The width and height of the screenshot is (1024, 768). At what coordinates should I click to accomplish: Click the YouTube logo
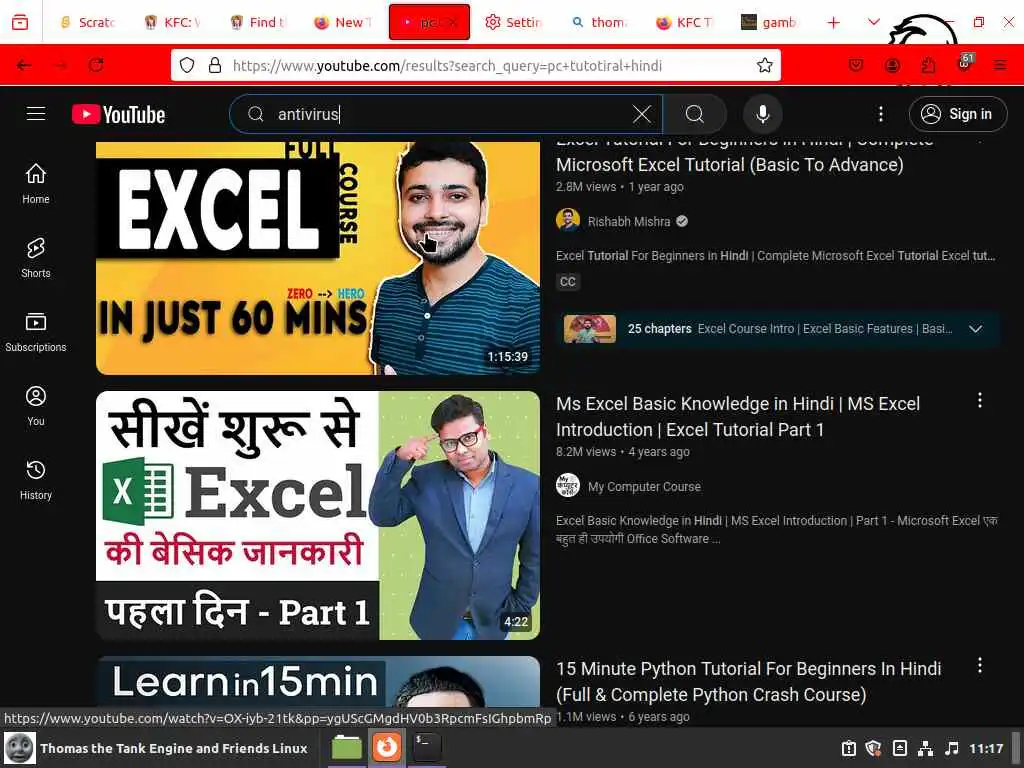(x=118, y=114)
